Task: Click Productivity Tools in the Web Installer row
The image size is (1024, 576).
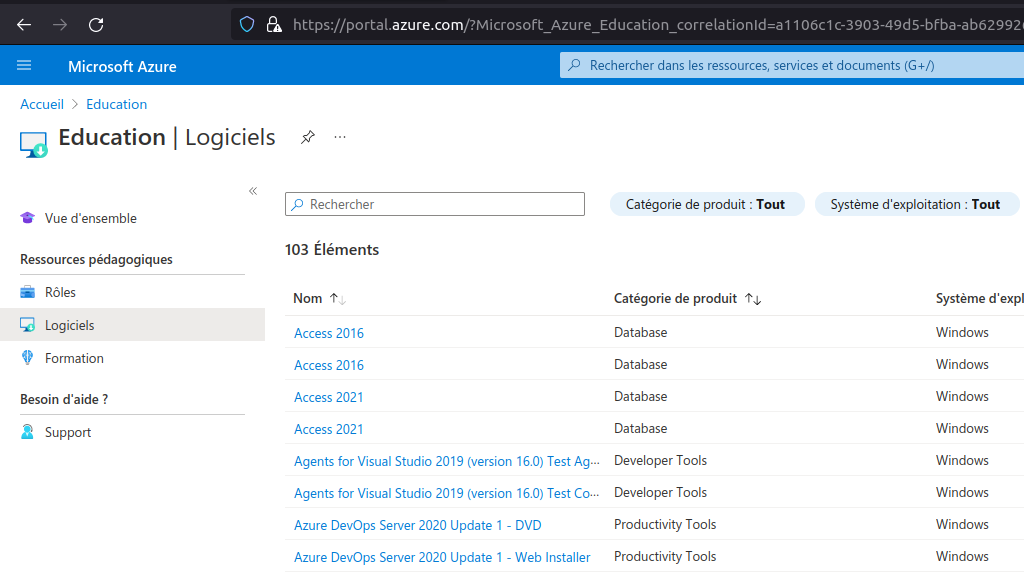Action: (x=665, y=556)
